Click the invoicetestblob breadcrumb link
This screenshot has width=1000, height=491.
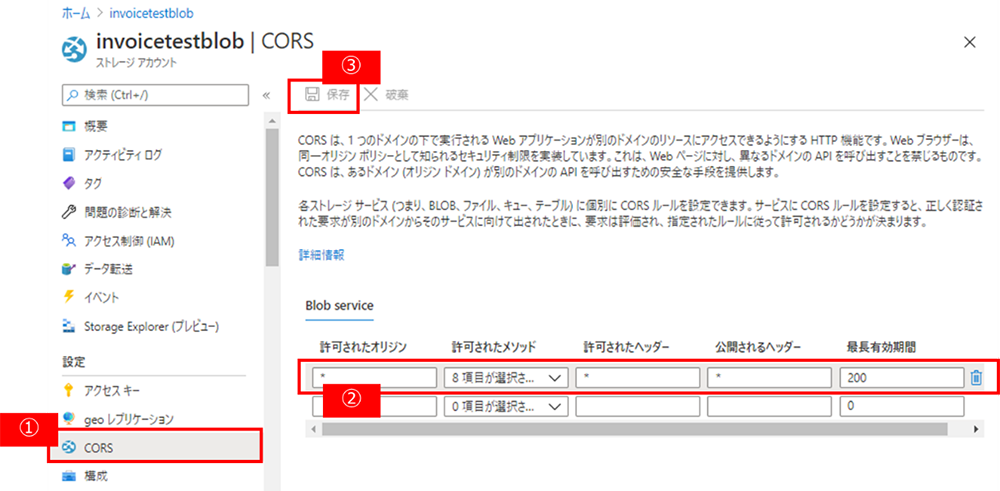click(x=152, y=12)
